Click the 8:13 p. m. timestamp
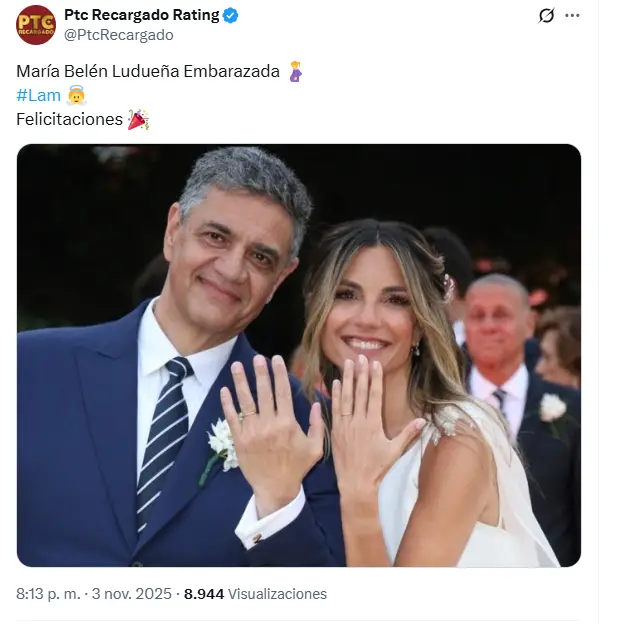Screen dimensions: 626x624 [48, 594]
